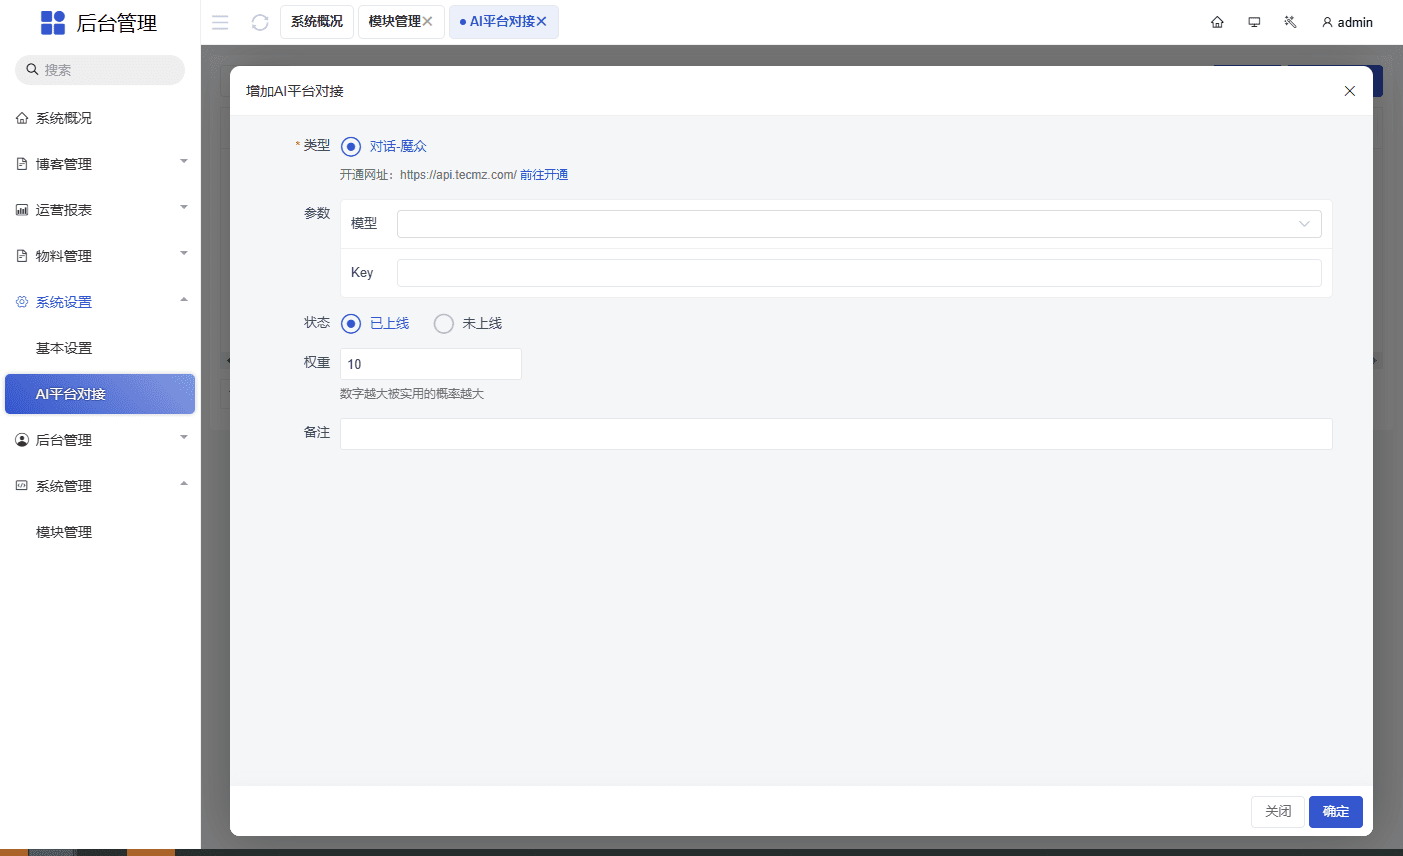
Task: Expand the 博客管理 sidebar menu
Action: (100, 164)
